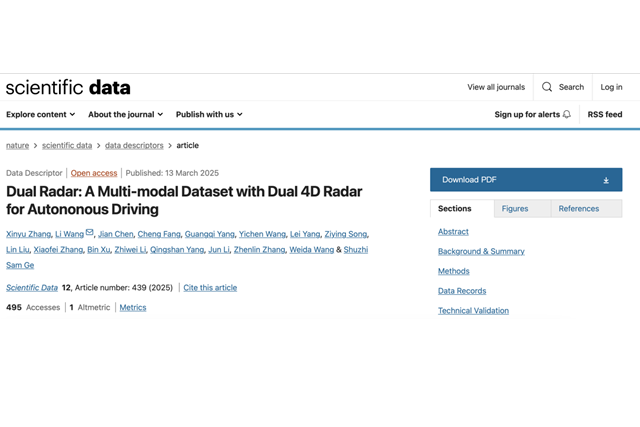The height and width of the screenshot is (427, 640).
Task: Click the download arrow icon
Action: point(606,180)
